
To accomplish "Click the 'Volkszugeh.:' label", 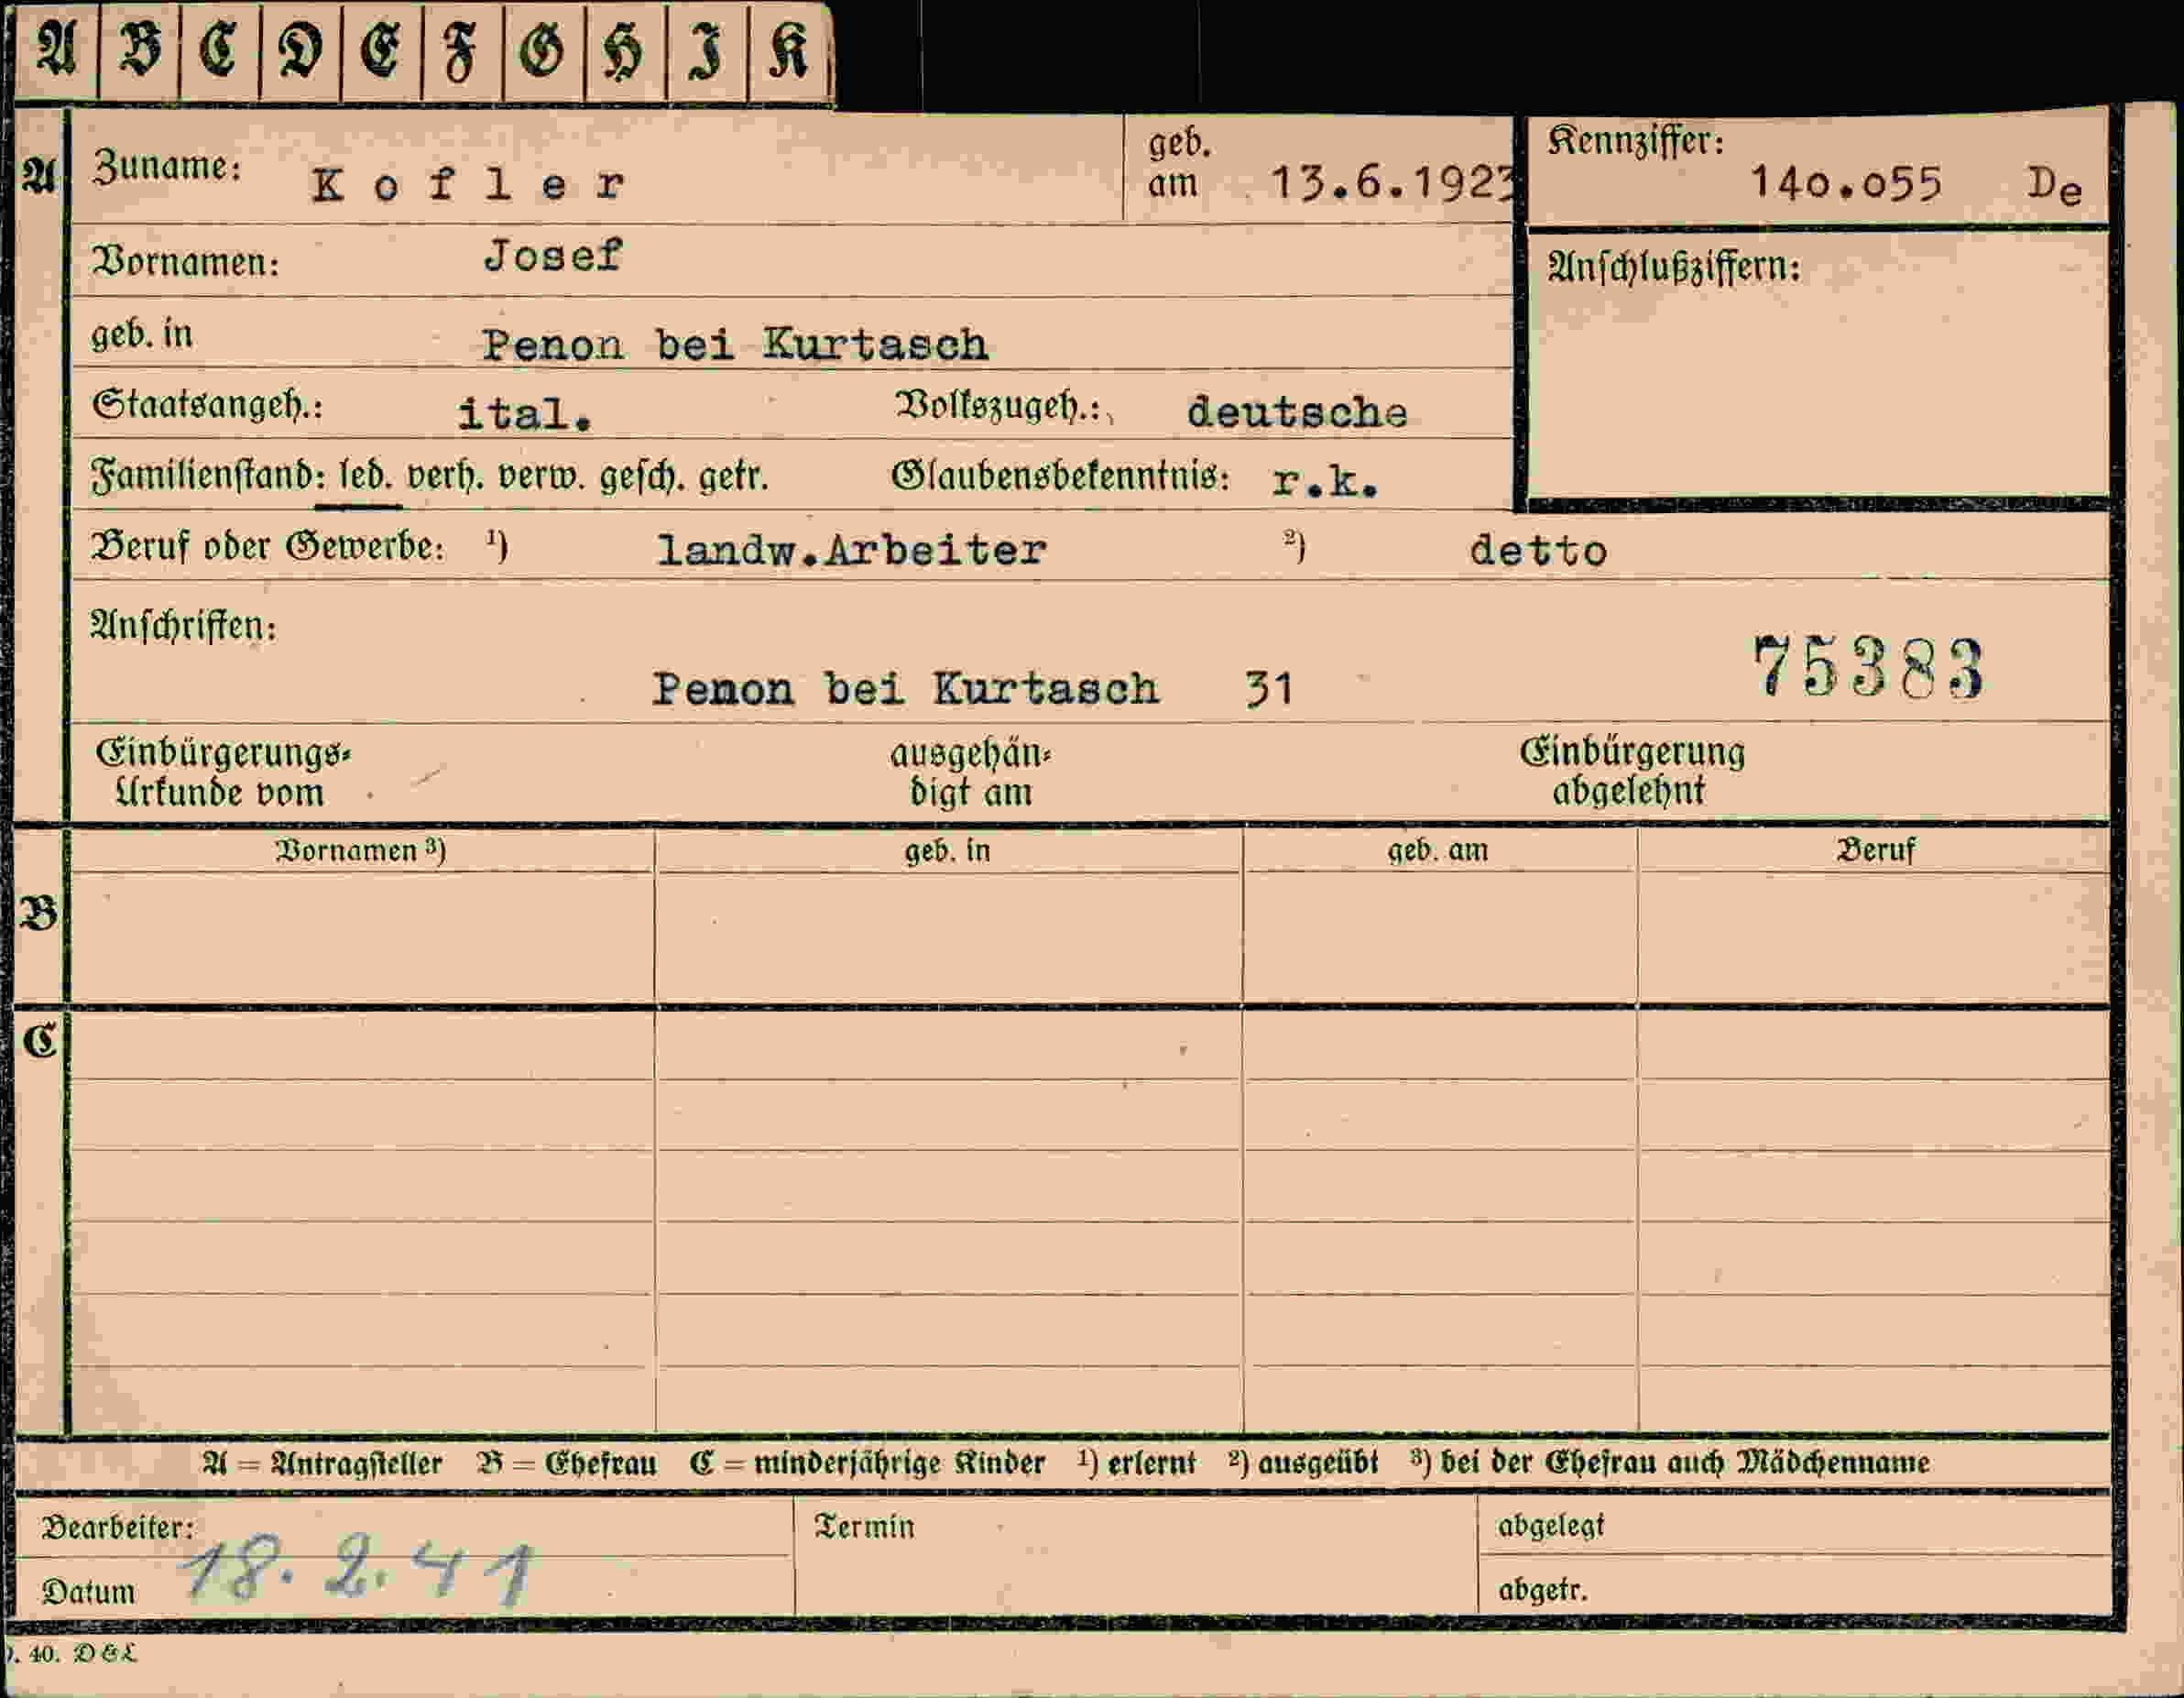I will click(x=998, y=406).
